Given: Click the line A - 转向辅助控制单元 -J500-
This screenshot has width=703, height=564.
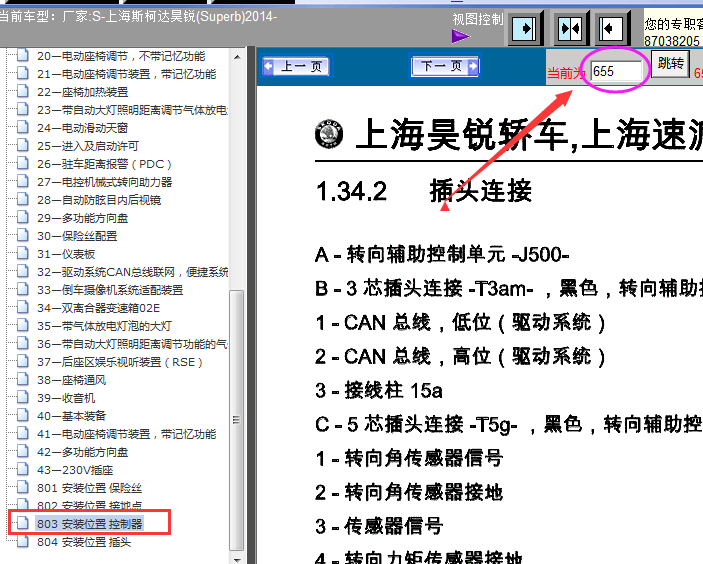Looking at the screenshot, I should pyautogui.click(x=442, y=255).
